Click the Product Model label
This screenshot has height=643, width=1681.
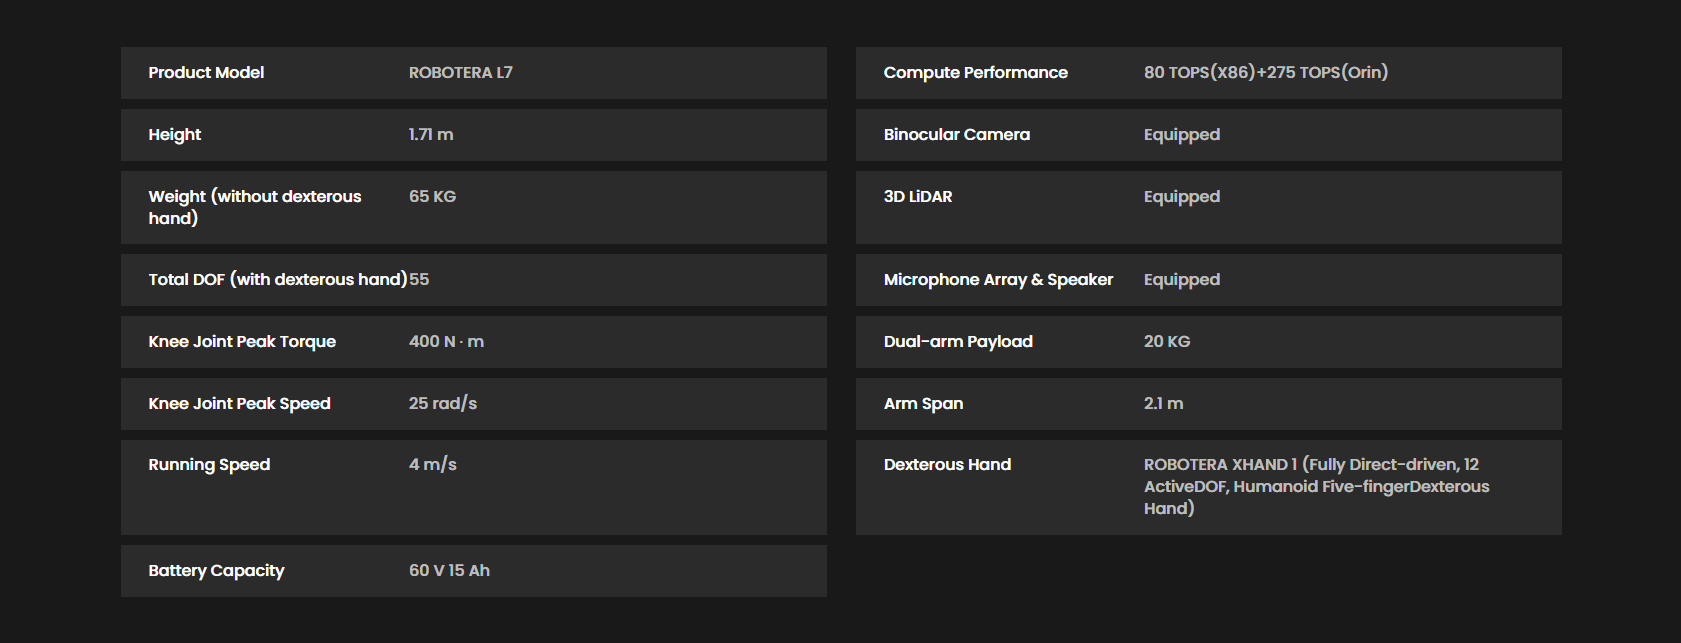point(206,72)
